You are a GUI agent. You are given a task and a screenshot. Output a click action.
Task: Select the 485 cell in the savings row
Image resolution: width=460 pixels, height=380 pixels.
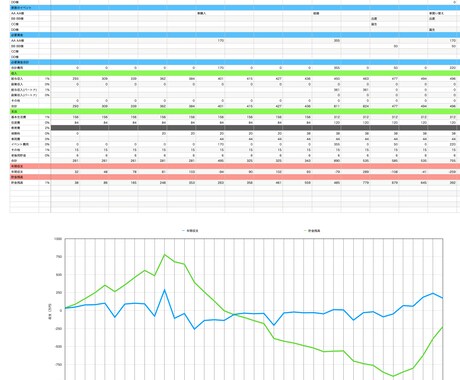click(337, 183)
